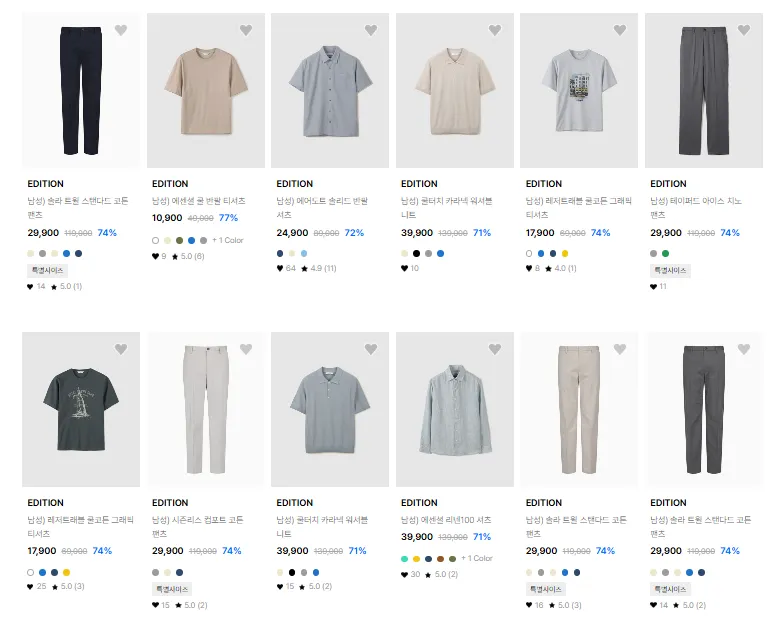The width and height of the screenshot is (767, 622).
Task: Click special size tag under navy pants
Action: pos(47,270)
